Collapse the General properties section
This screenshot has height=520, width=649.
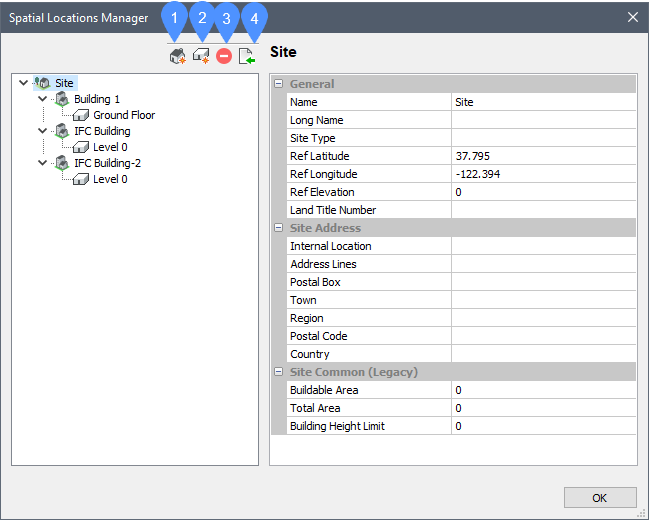tap(279, 84)
